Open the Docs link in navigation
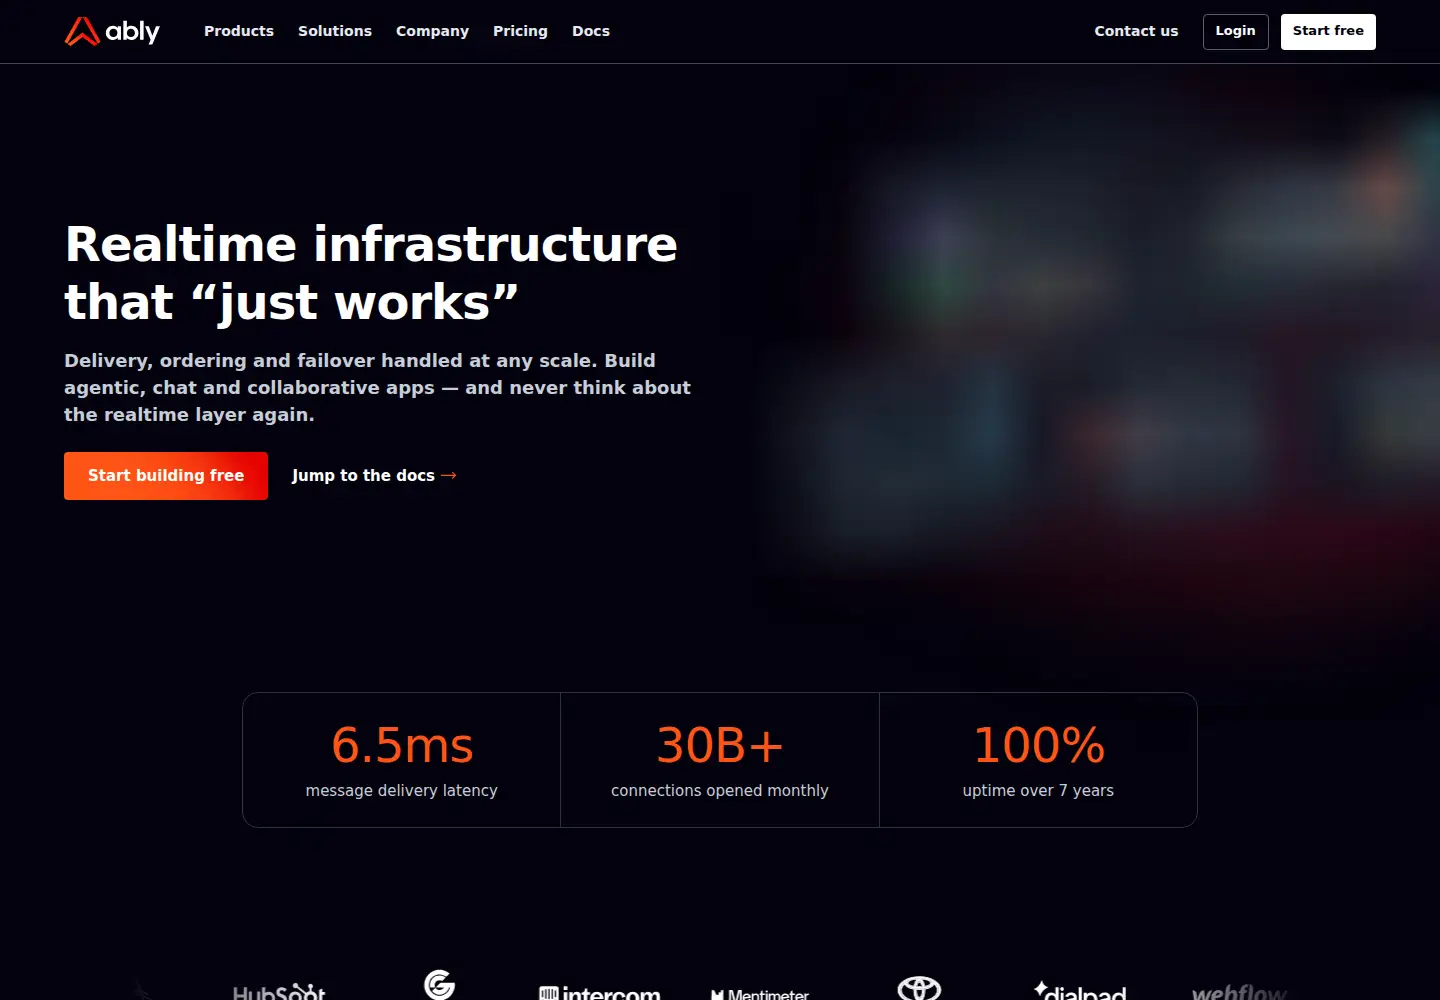 (591, 31)
